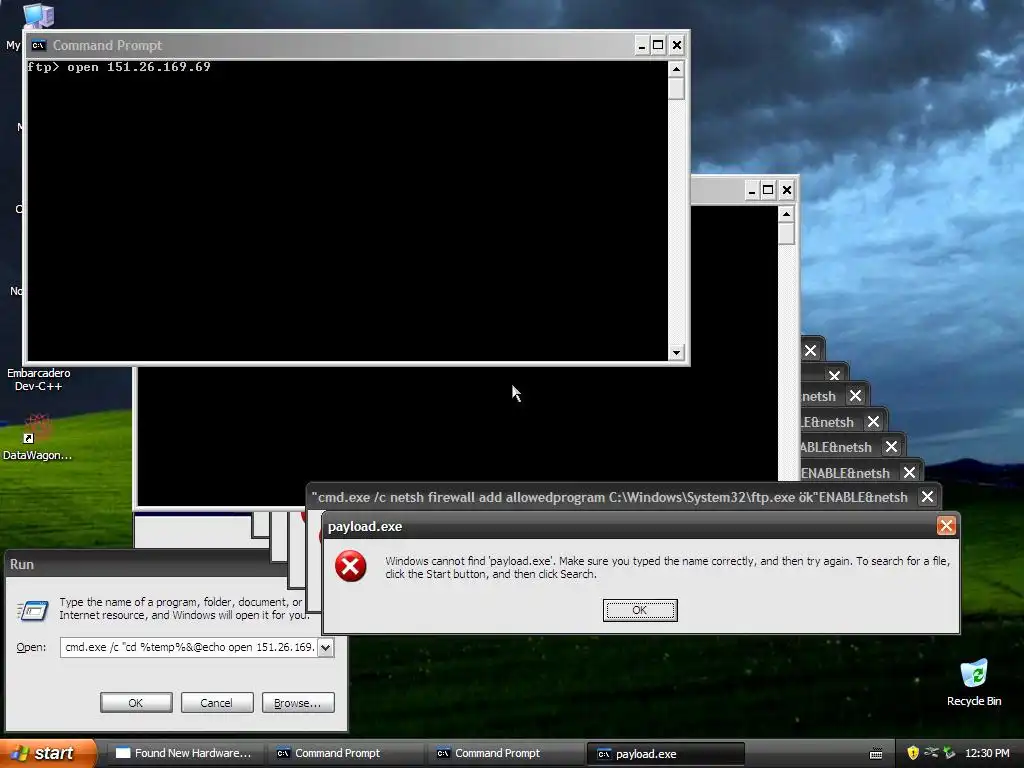This screenshot has width=1024, height=768.
Task: Click the front Command Prompt title bar icon
Action: (39, 45)
